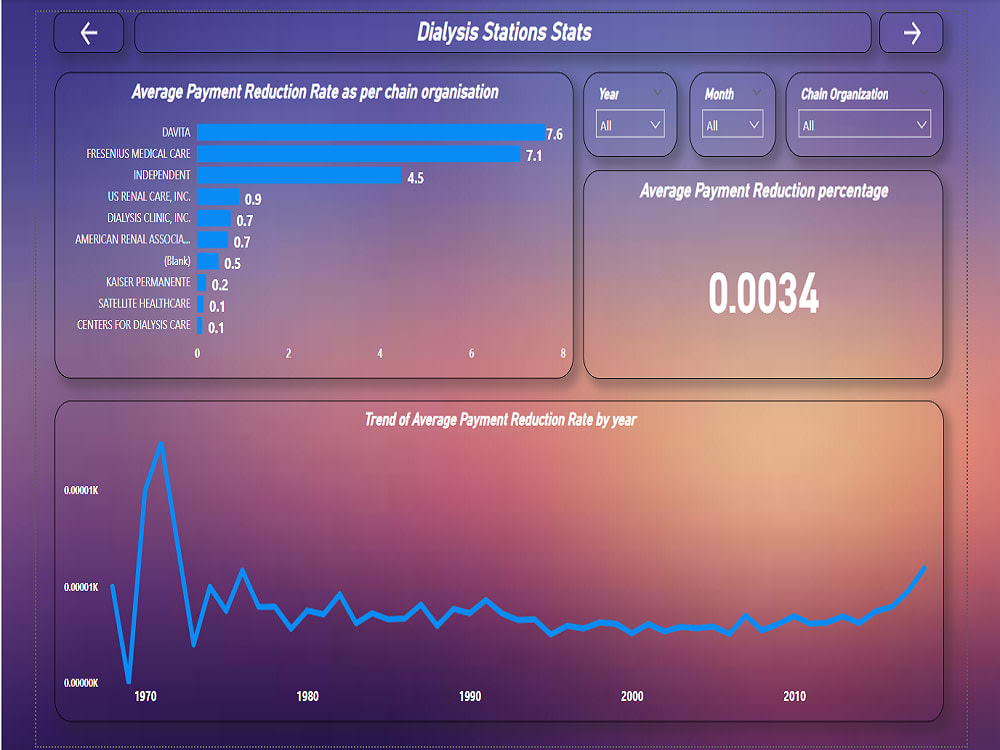Expand the Chain Organization dropdown

tap(864, 124)
